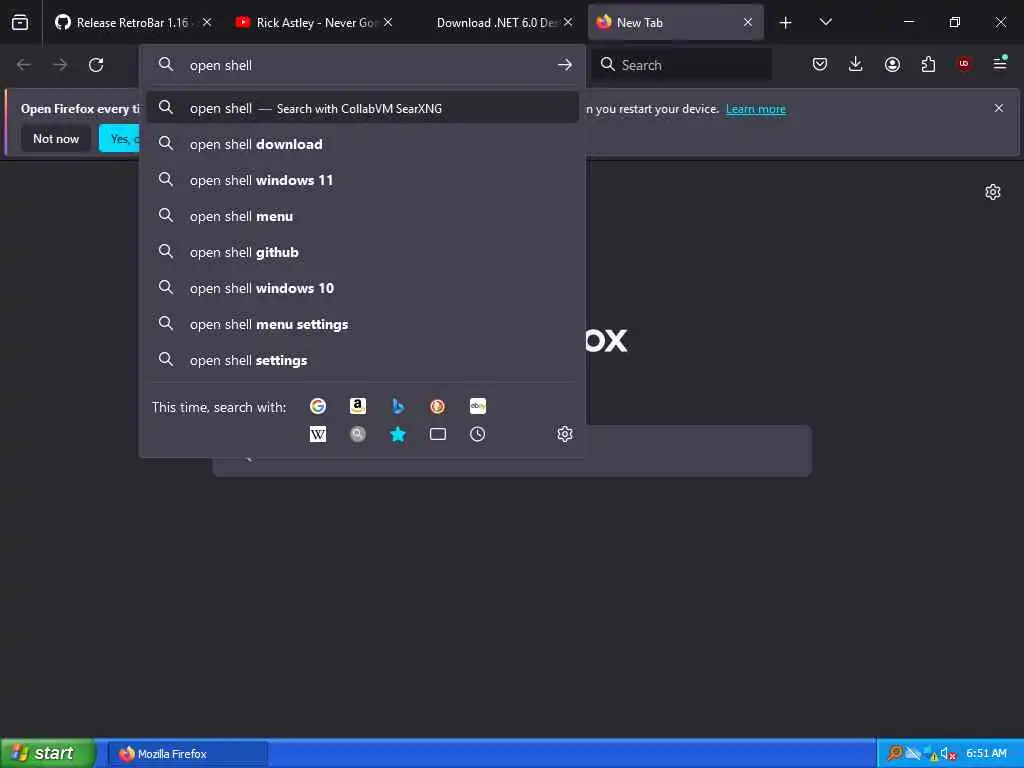Click in the address bar text 'open shell'

(x=221, y=65)
